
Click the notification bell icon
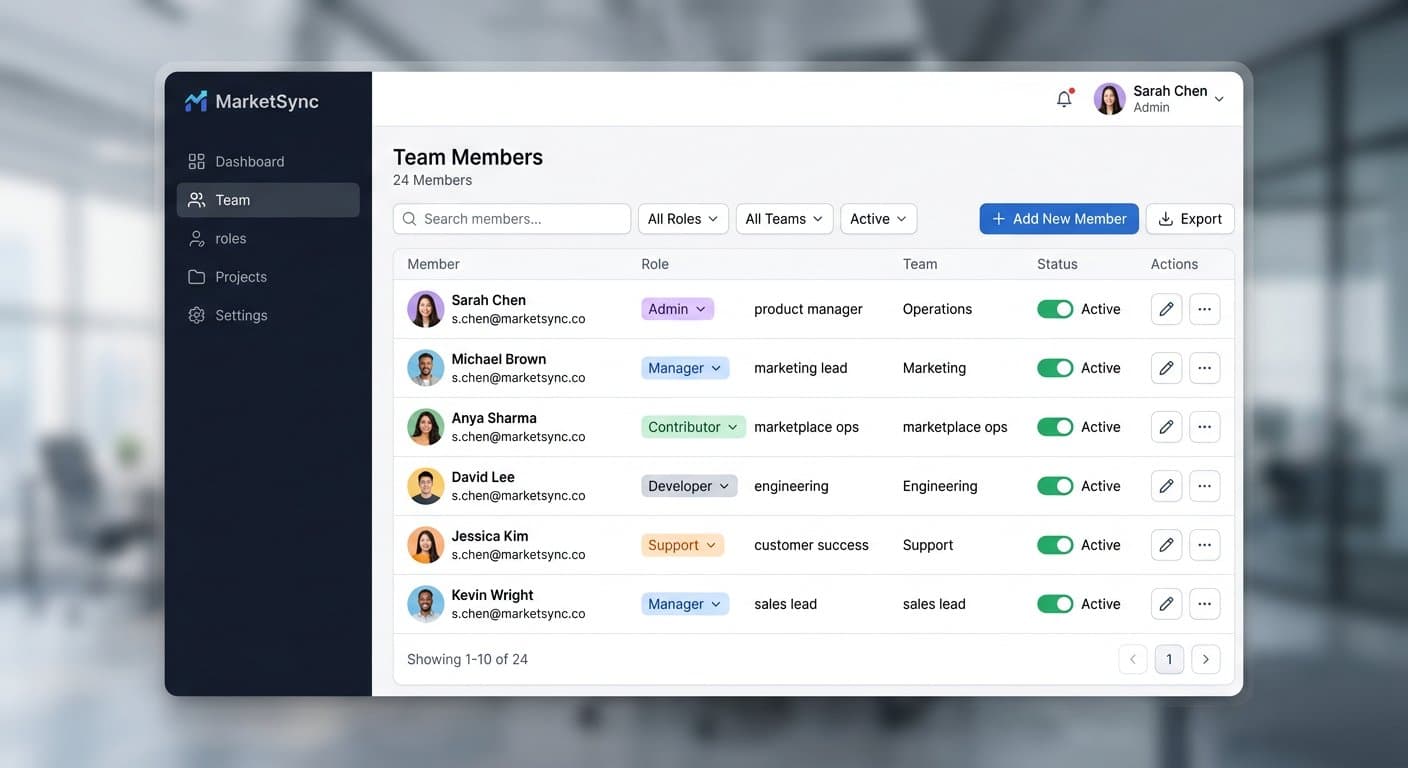pos(1064,99)
